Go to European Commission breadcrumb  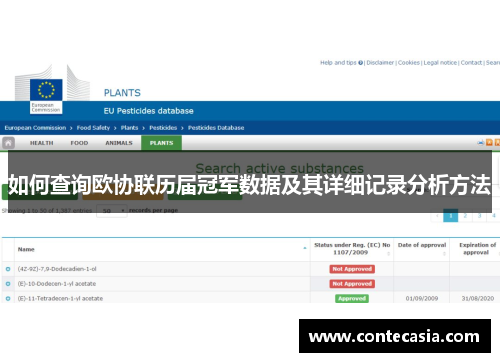(x=35, y=128)
